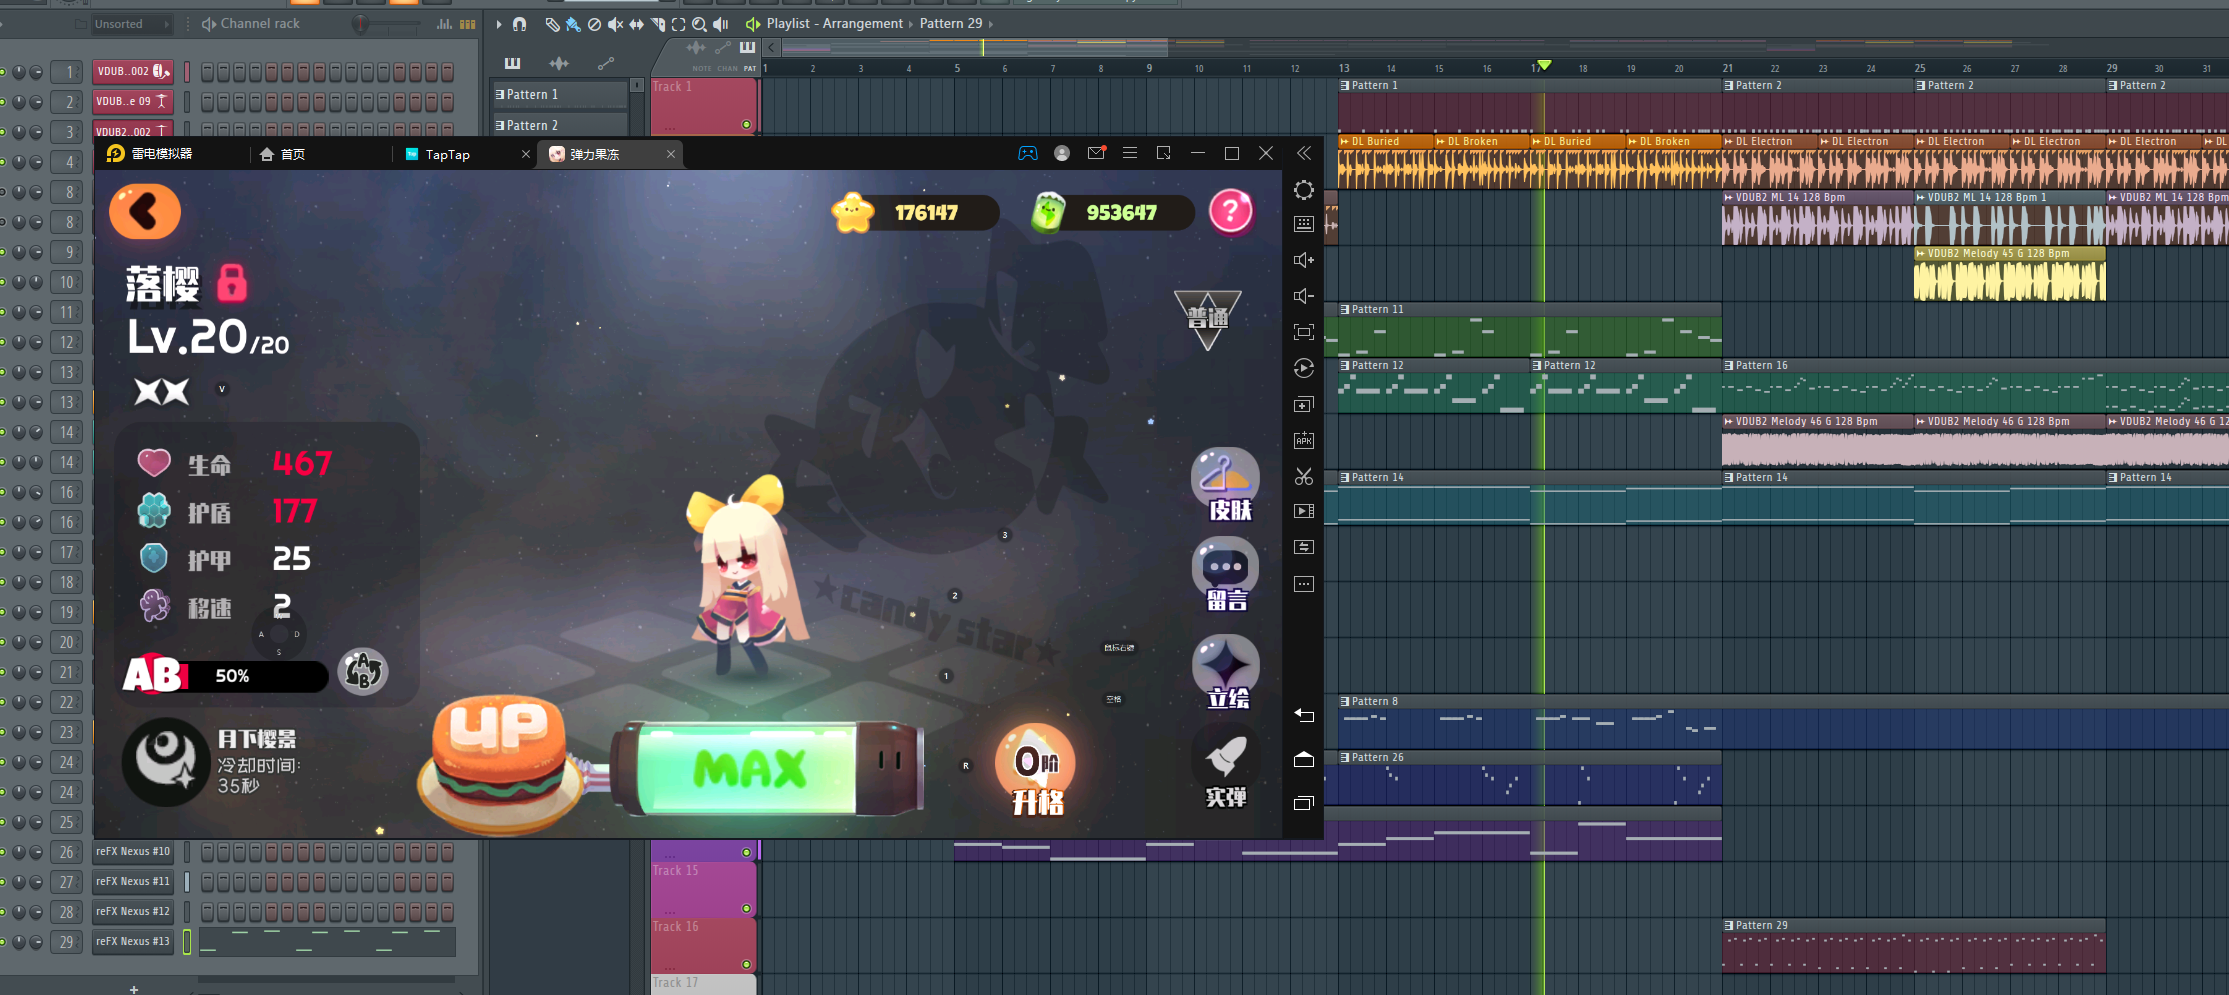The height and width of the screenshot is (995, 2229).
Task: Toggle mute LED for channel rack row 26
Action: [x=3, y=852]
